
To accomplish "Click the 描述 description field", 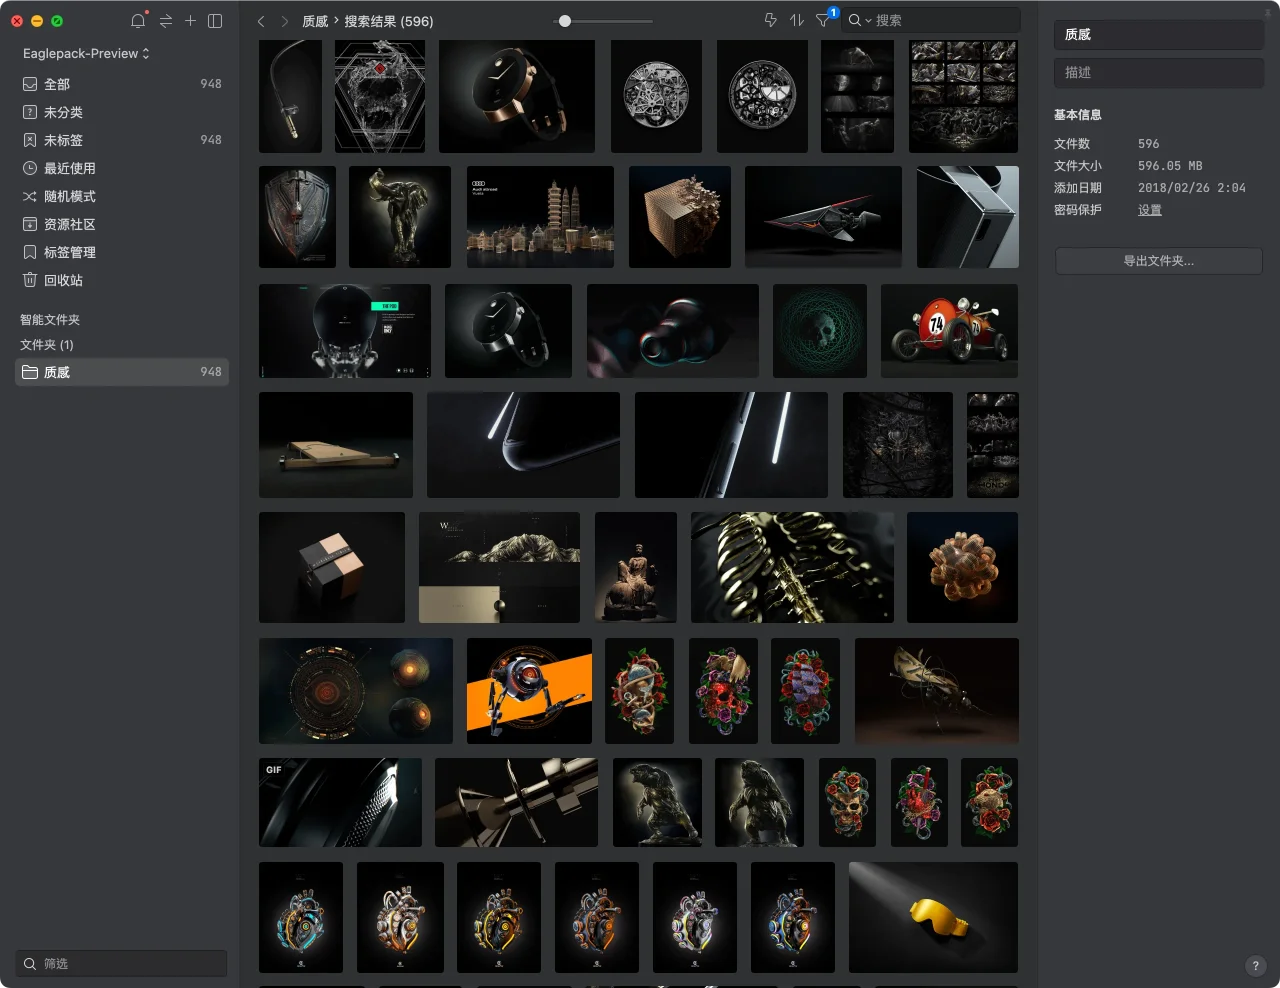I will [x=1159, y=73].
